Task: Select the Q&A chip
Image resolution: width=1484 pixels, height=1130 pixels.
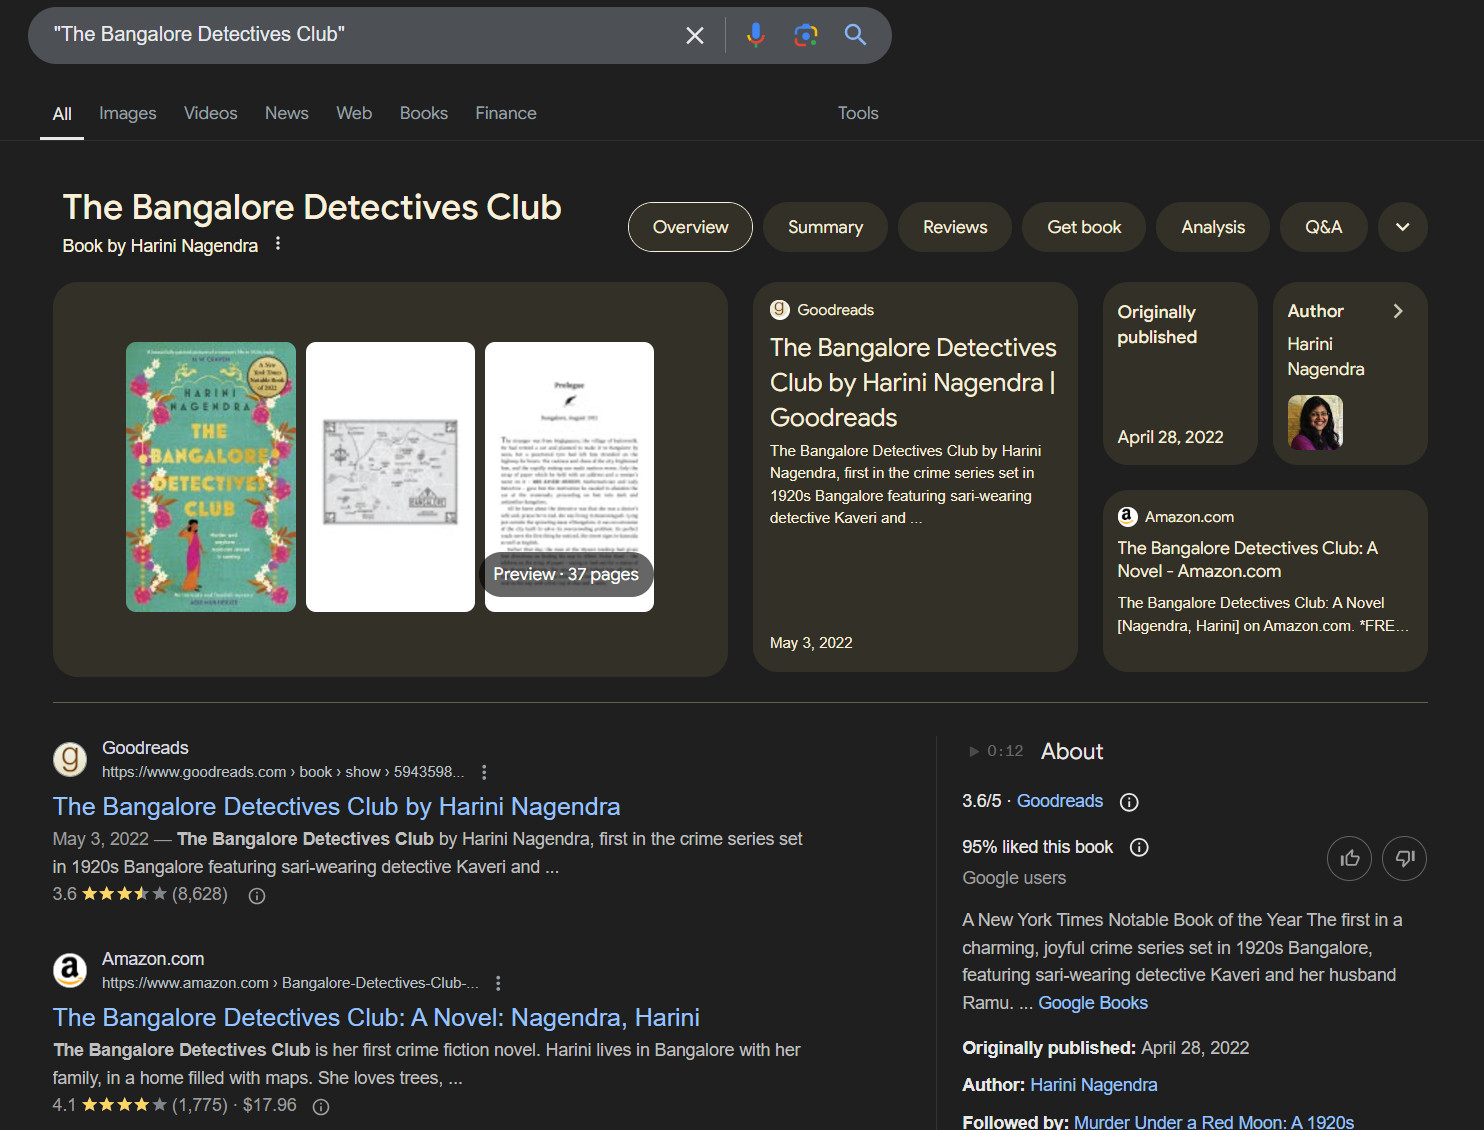Action: click(x=1324, y=227)
